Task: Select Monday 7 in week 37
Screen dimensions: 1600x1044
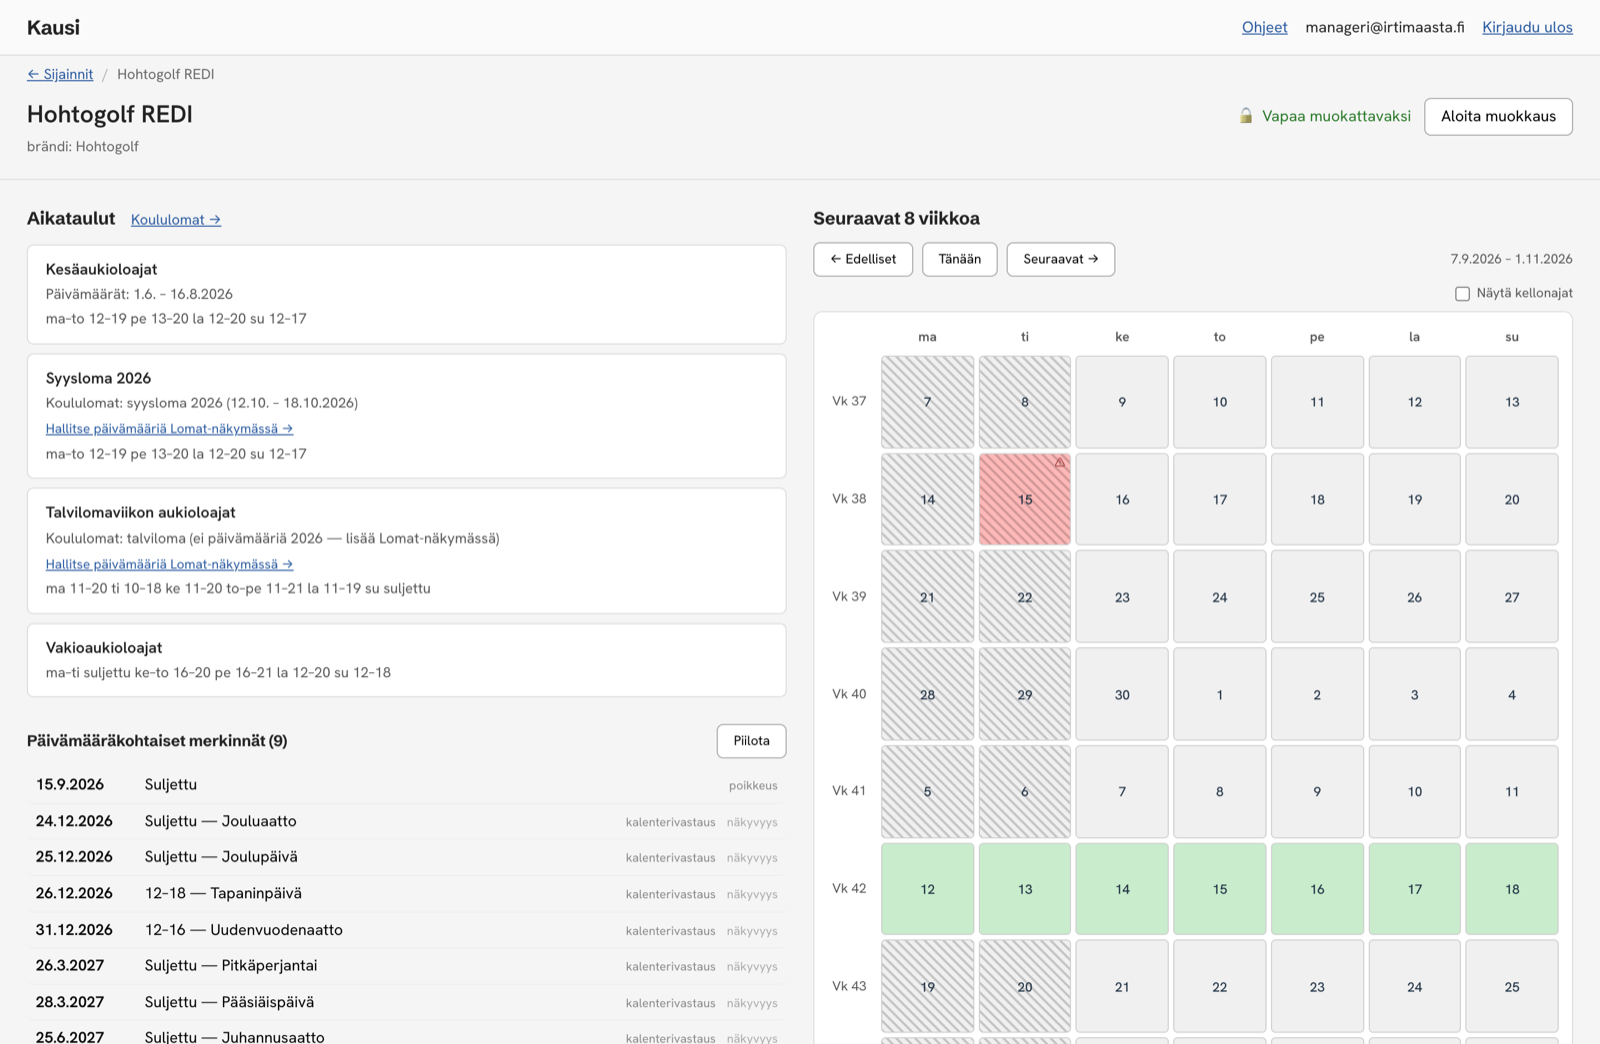Action: (927, 402)
